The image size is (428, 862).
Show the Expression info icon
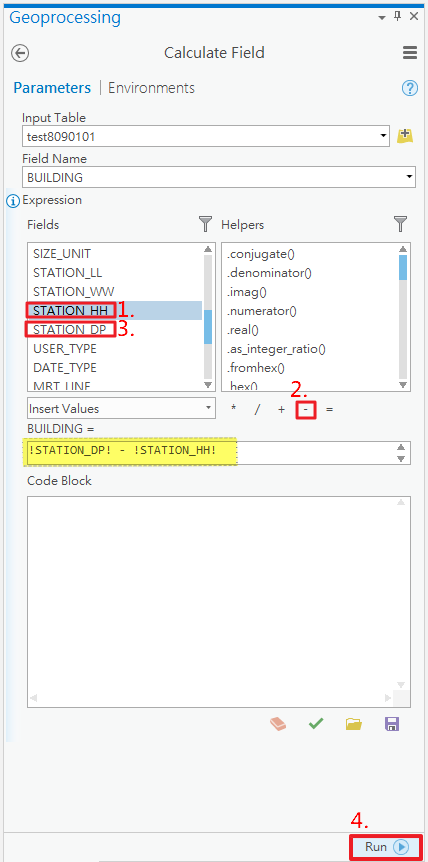[x=14, y=201]
